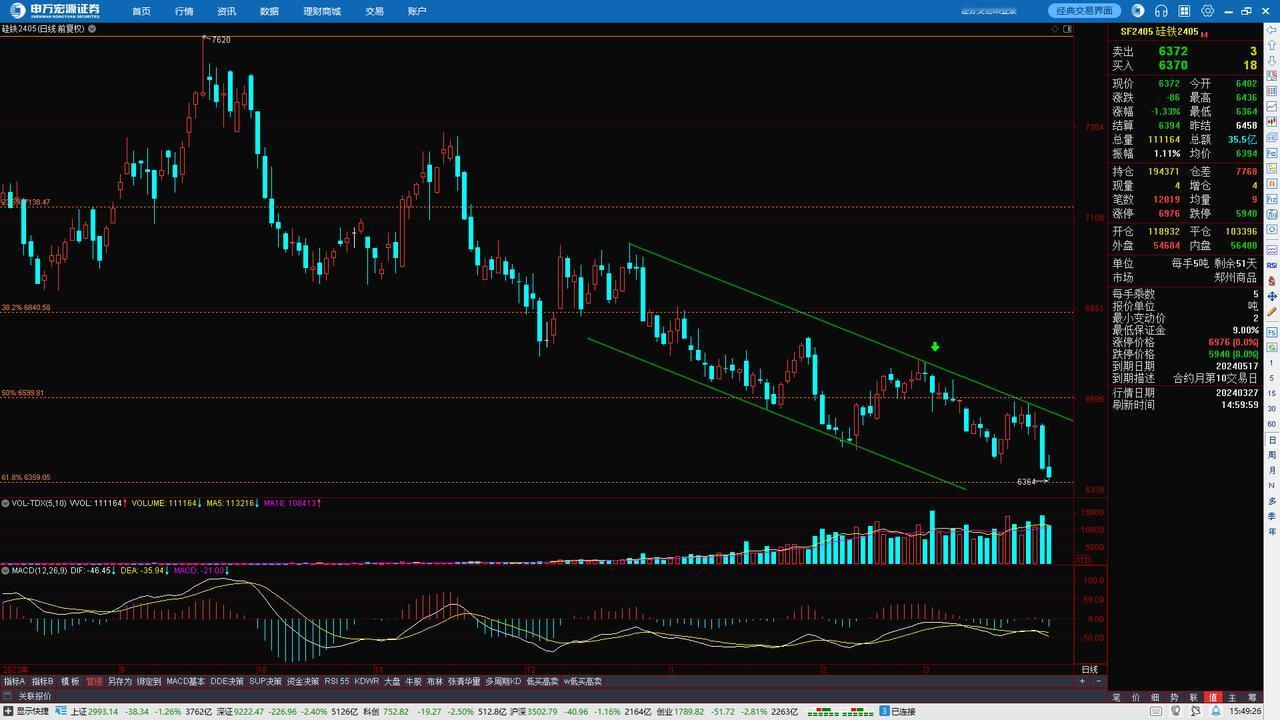Image resolution: width=1280 pixels, height=720 pixels.
Task: Open settings gear in title bar
Action: click(1207, 11)
